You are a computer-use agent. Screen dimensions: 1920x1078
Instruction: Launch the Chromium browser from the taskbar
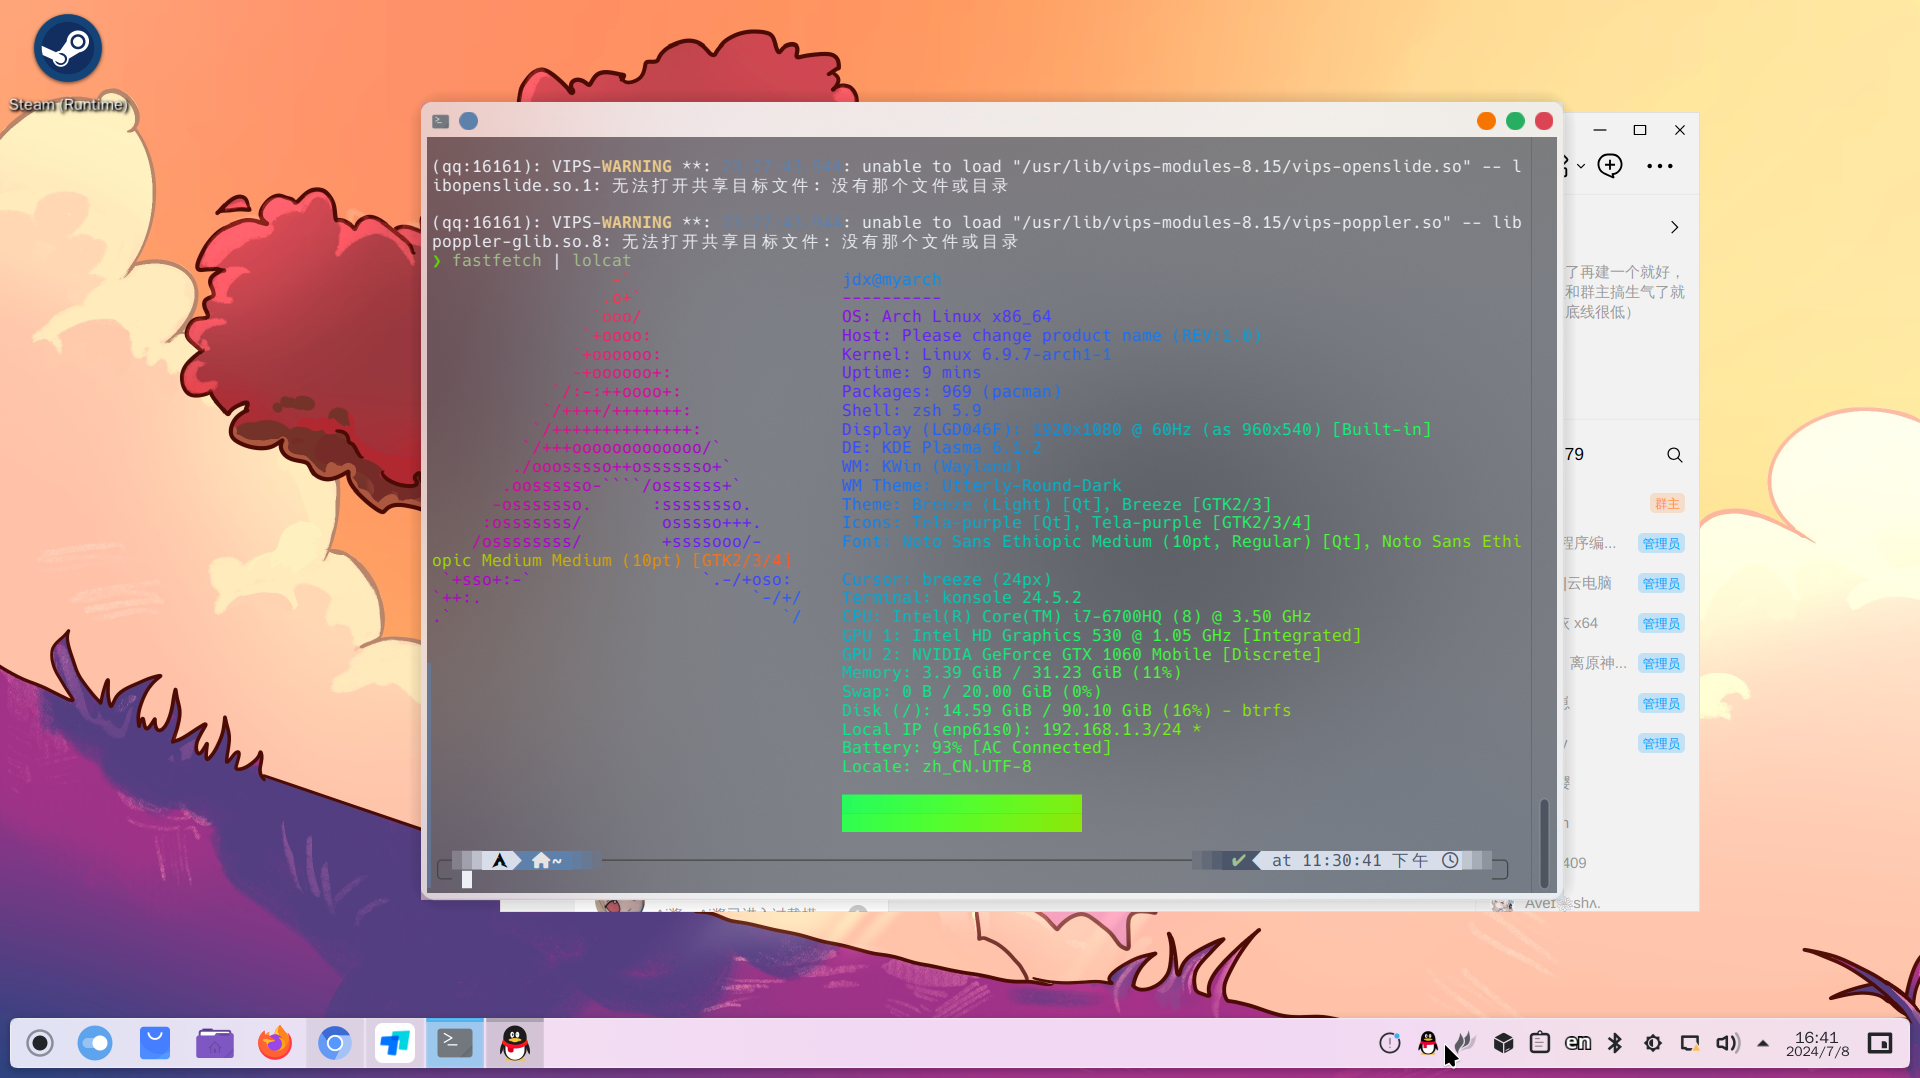pyautogui.click(x=335, y=1043)
